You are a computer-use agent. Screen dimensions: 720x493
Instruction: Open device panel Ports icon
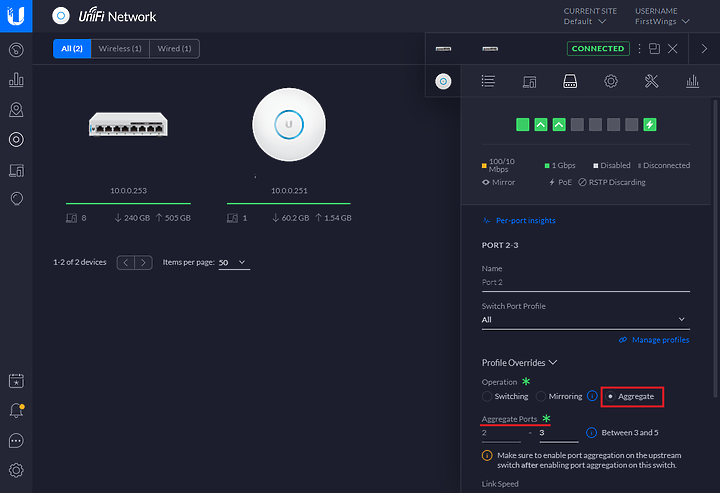(x=570, y=82)
